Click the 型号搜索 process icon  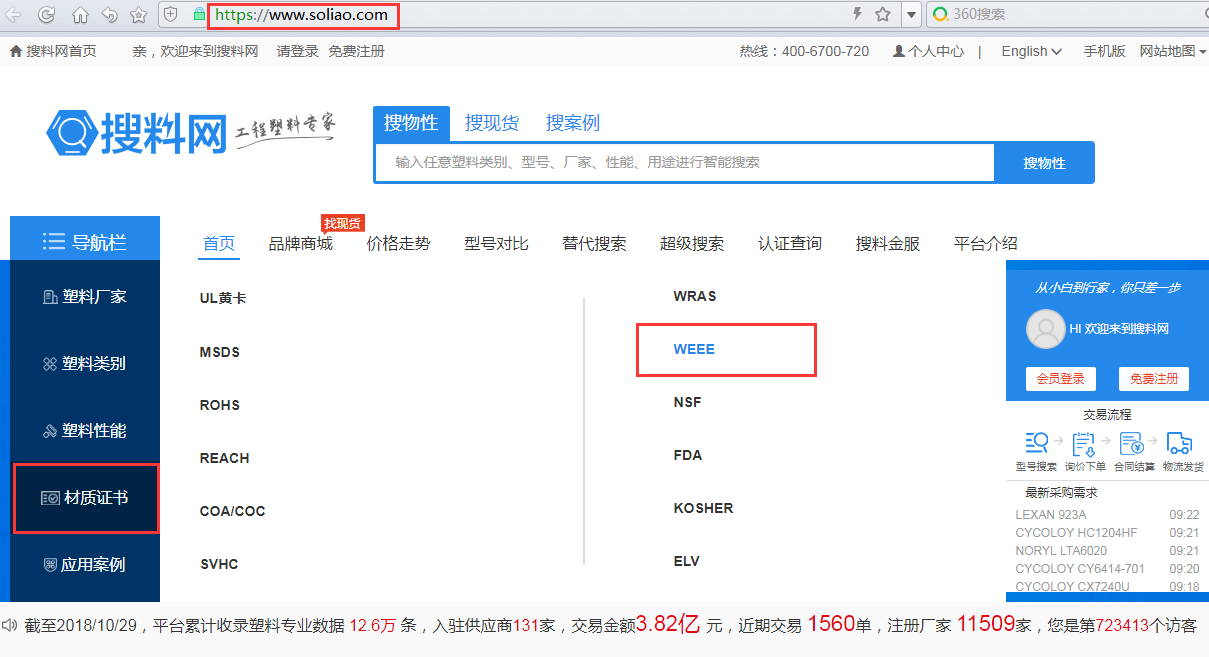tap(1036, 443)
